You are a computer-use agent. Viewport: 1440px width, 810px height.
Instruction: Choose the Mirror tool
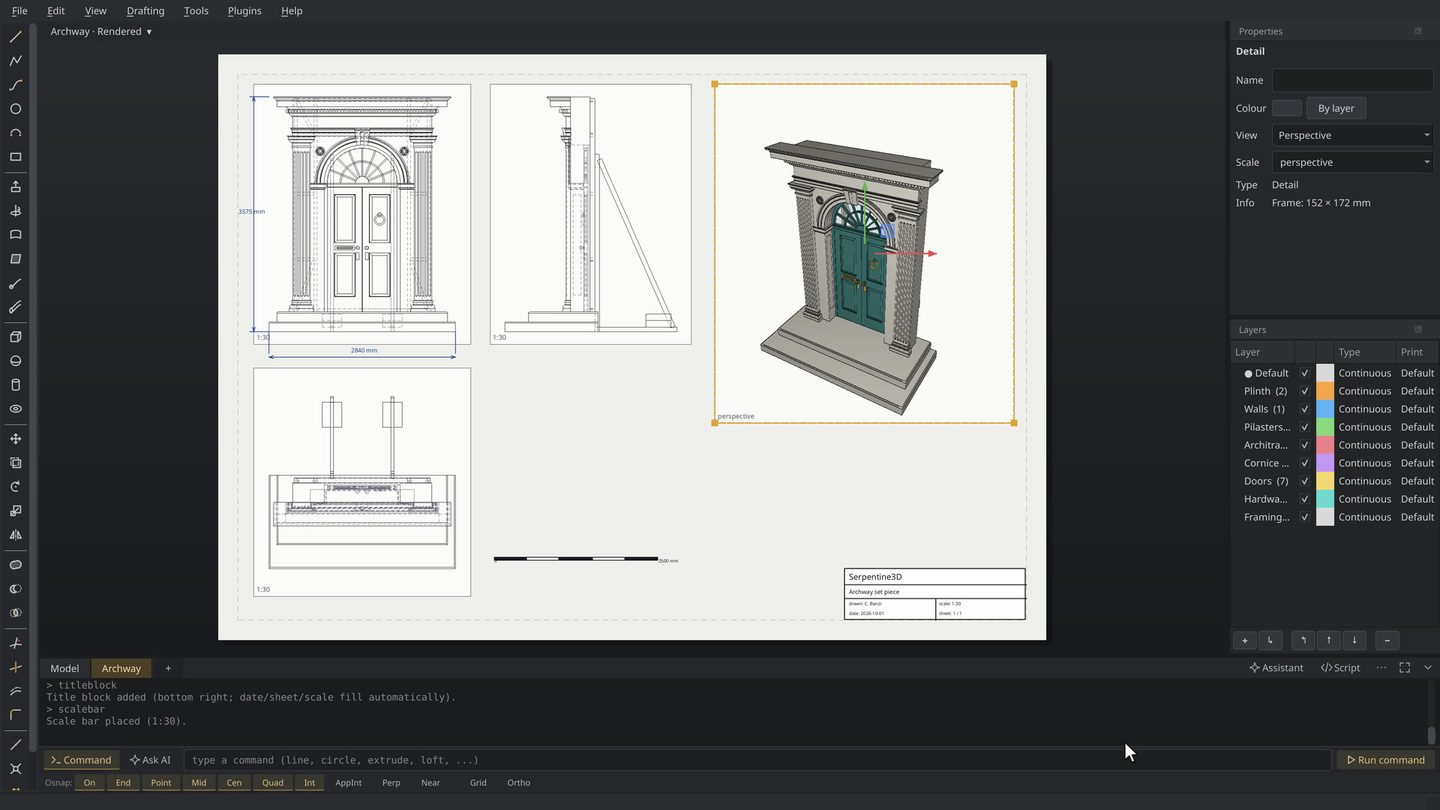pyautogui.click(x=15, y=535)
